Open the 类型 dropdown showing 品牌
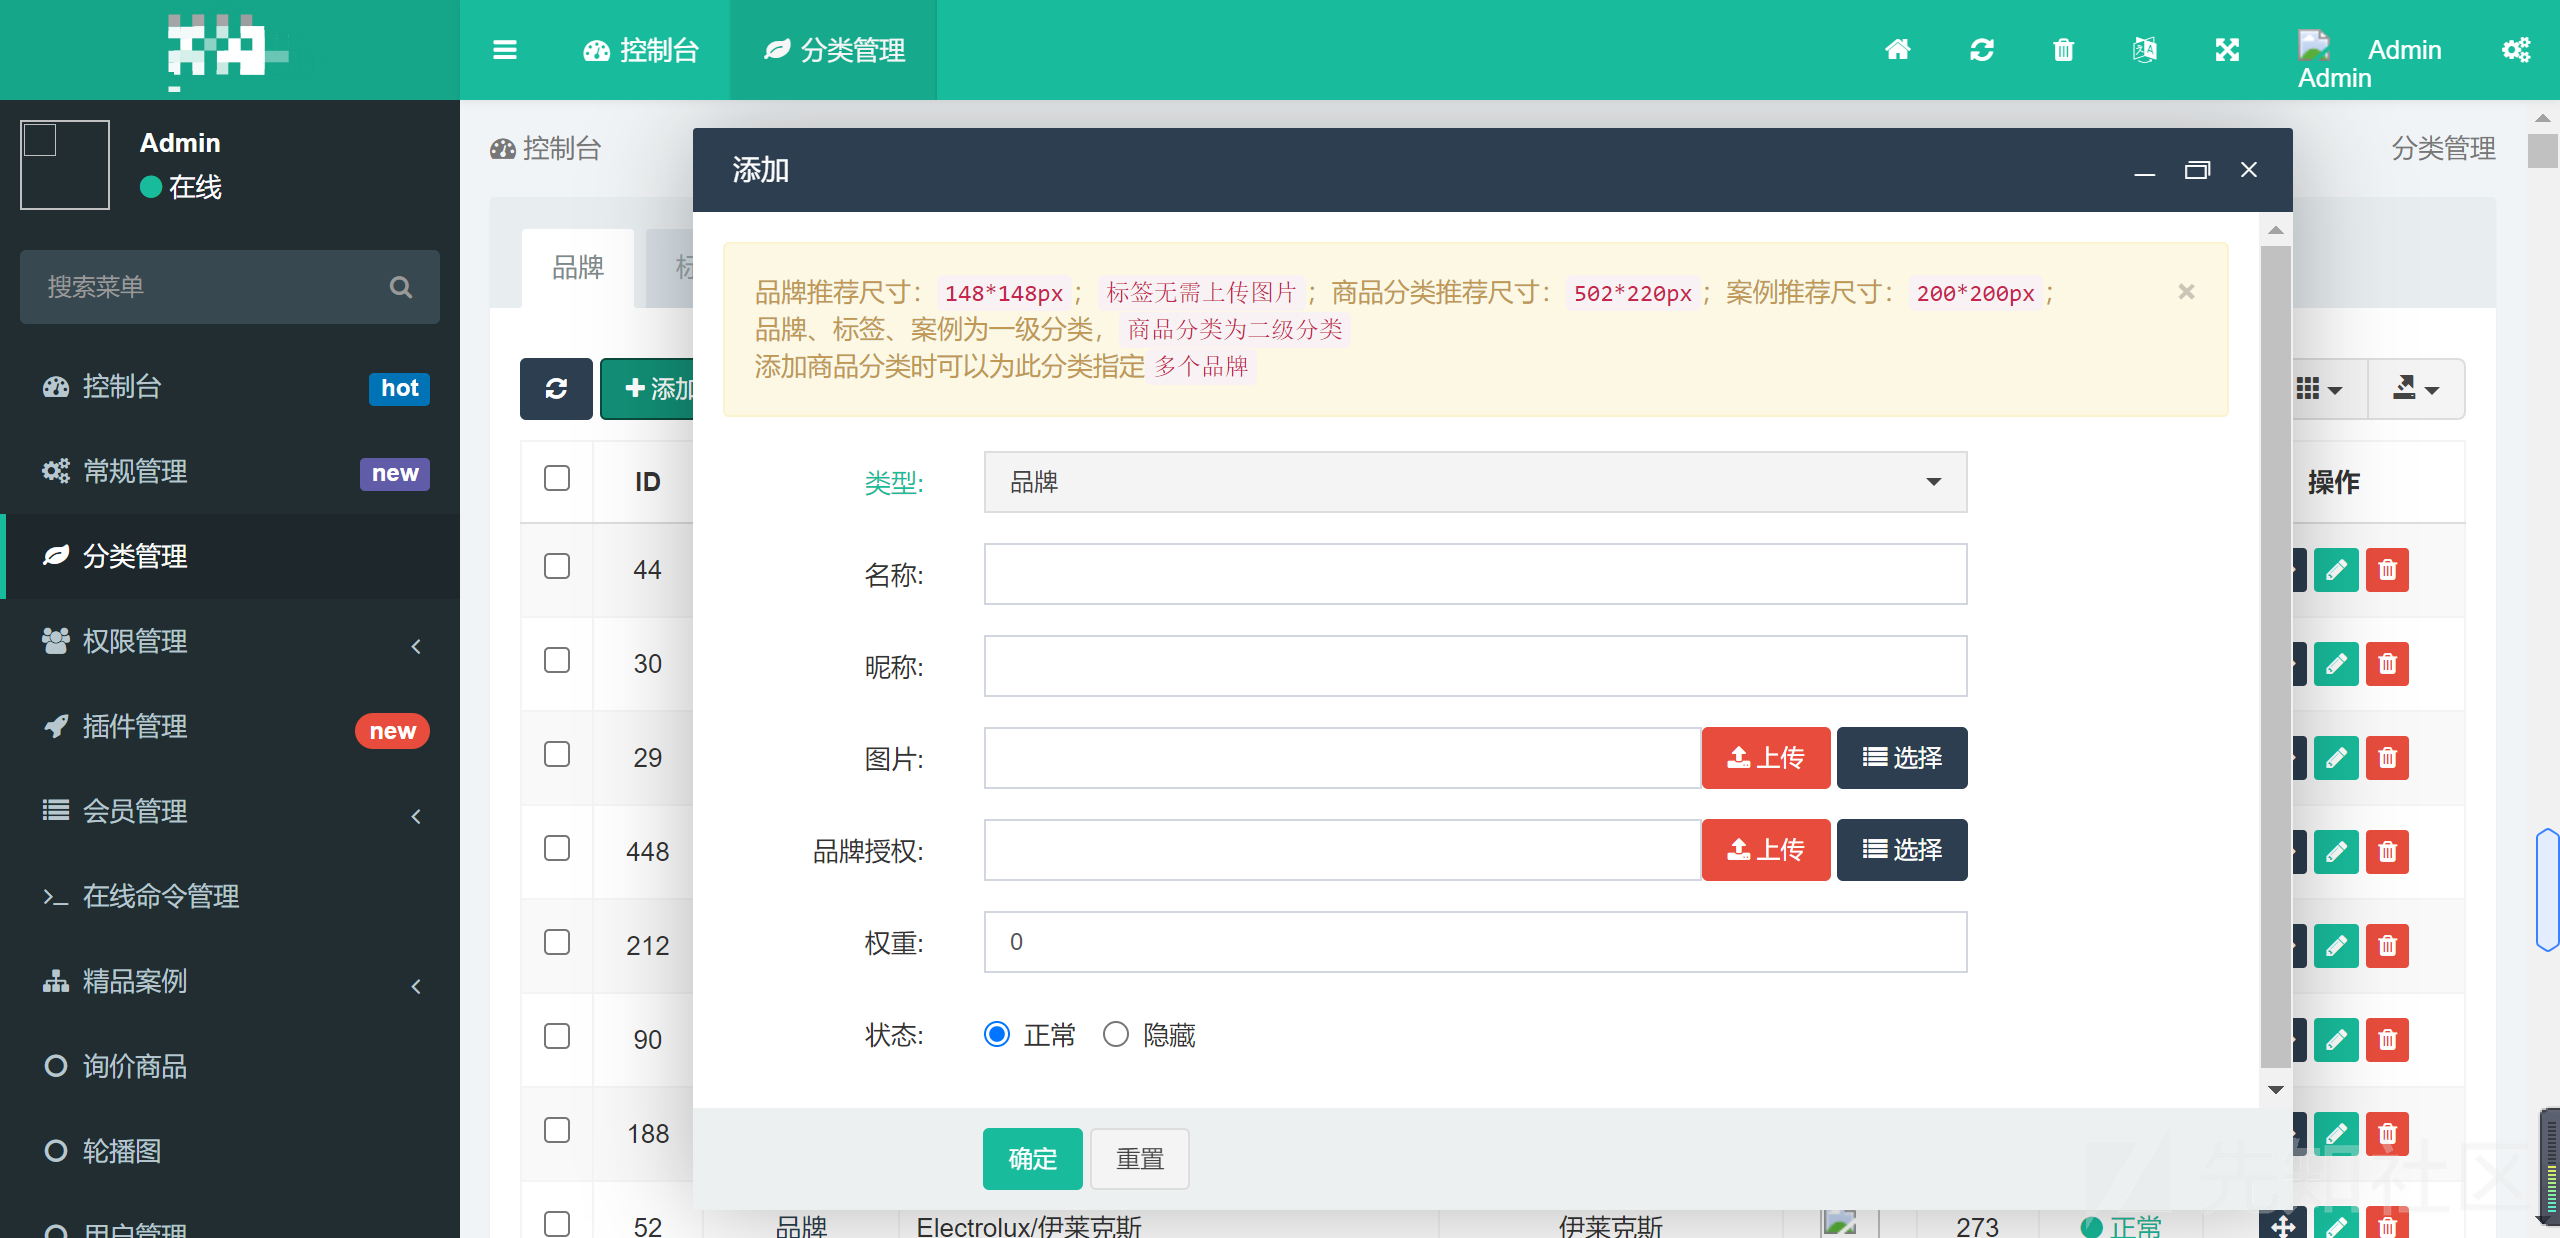This screenshot has width=2560, height=1238. click(x=1474, y=482)
